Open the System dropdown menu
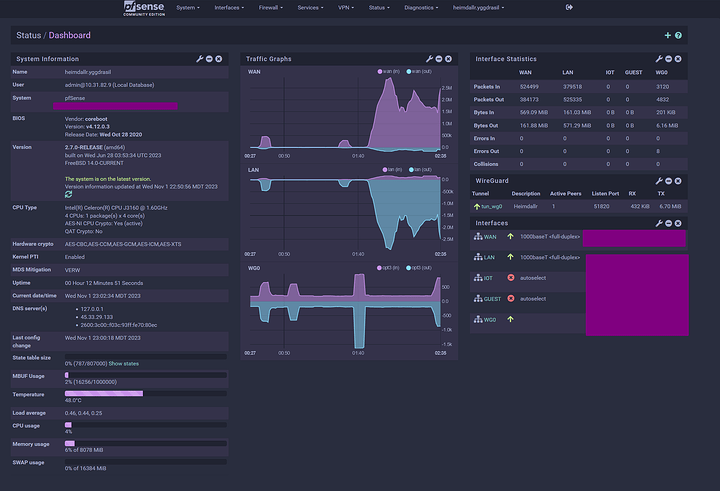 (188, 8)
